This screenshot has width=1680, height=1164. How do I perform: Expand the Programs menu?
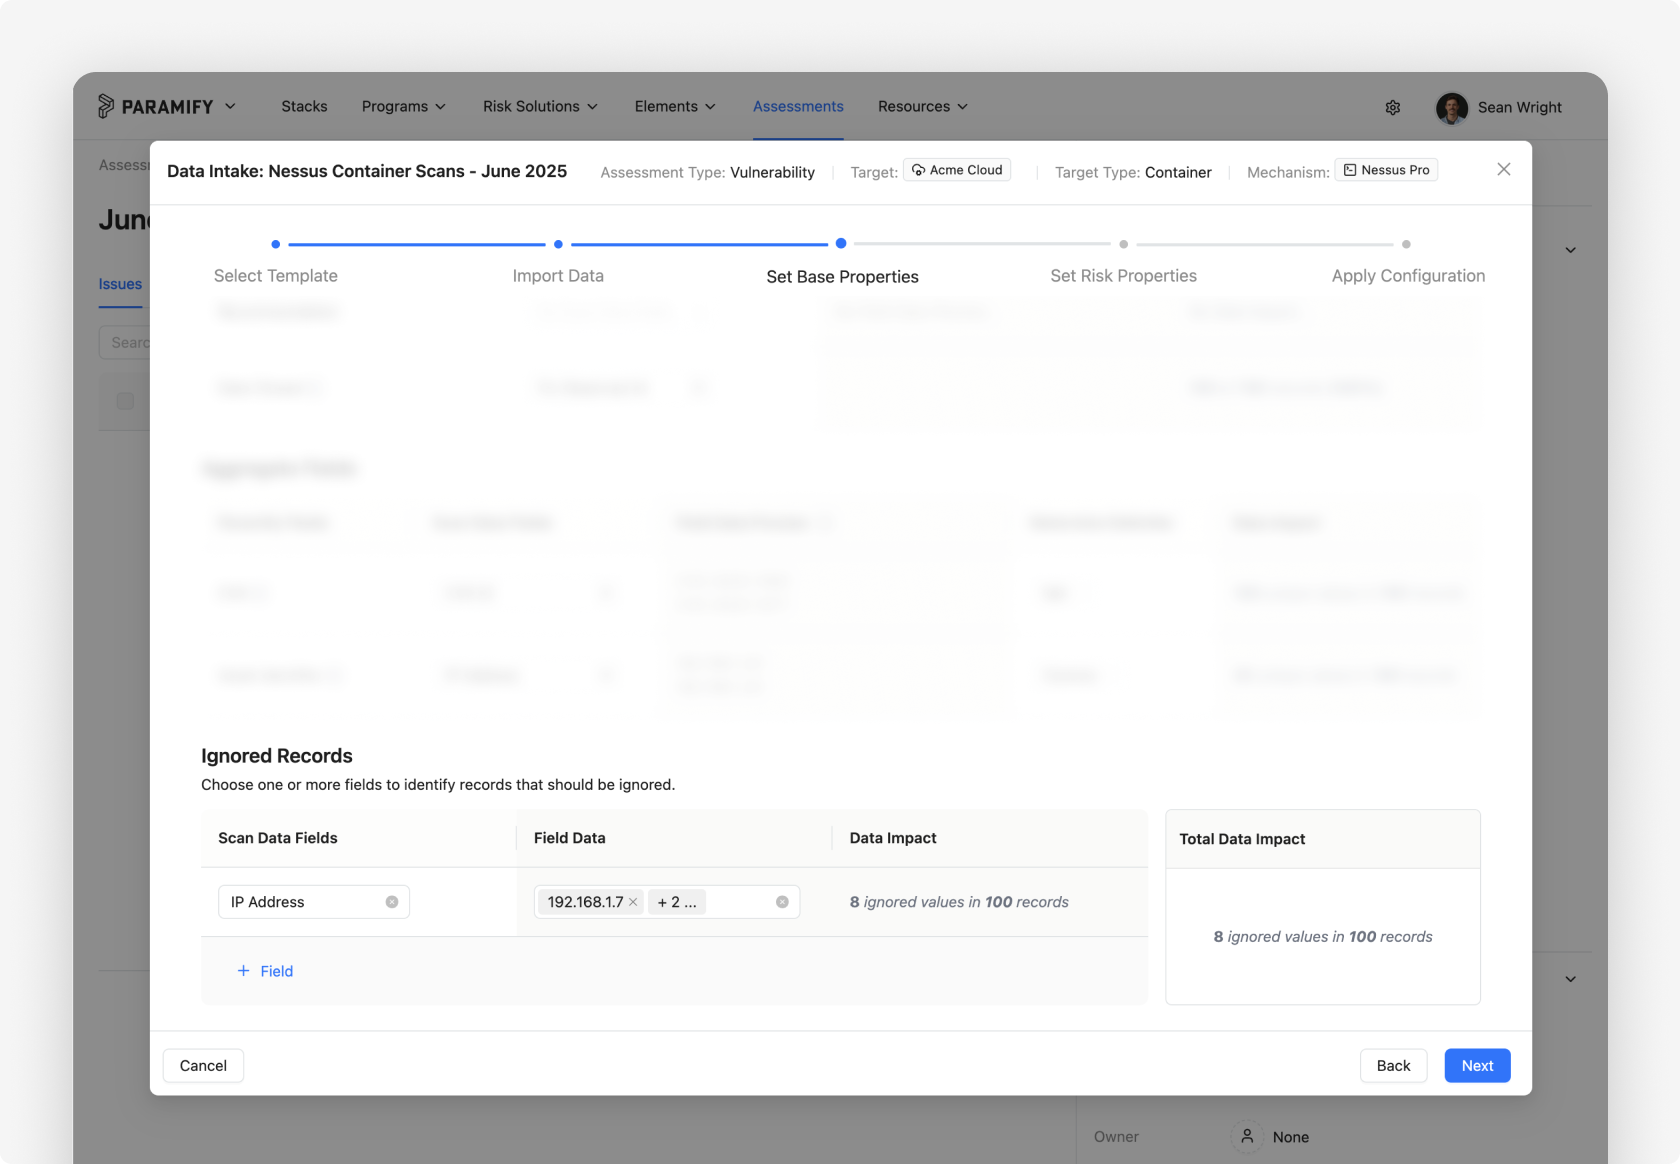click(404, 106)
